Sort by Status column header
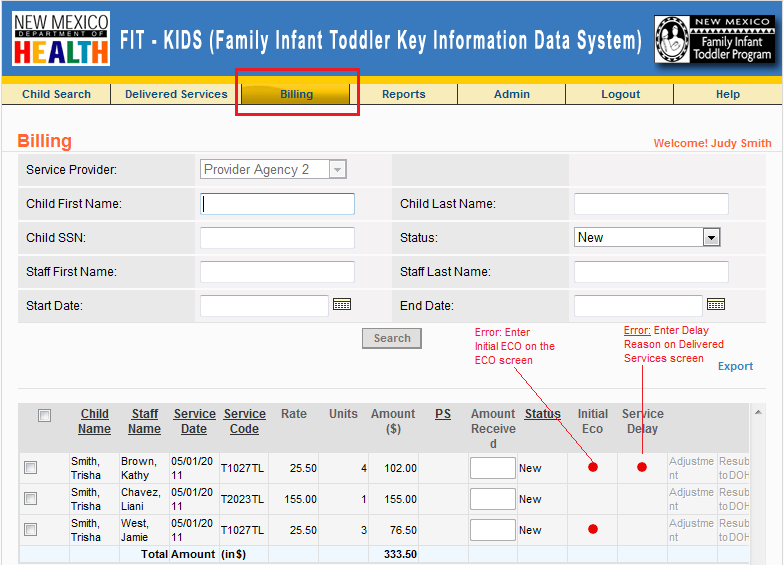Screen dimensions: 784x565 542,414
